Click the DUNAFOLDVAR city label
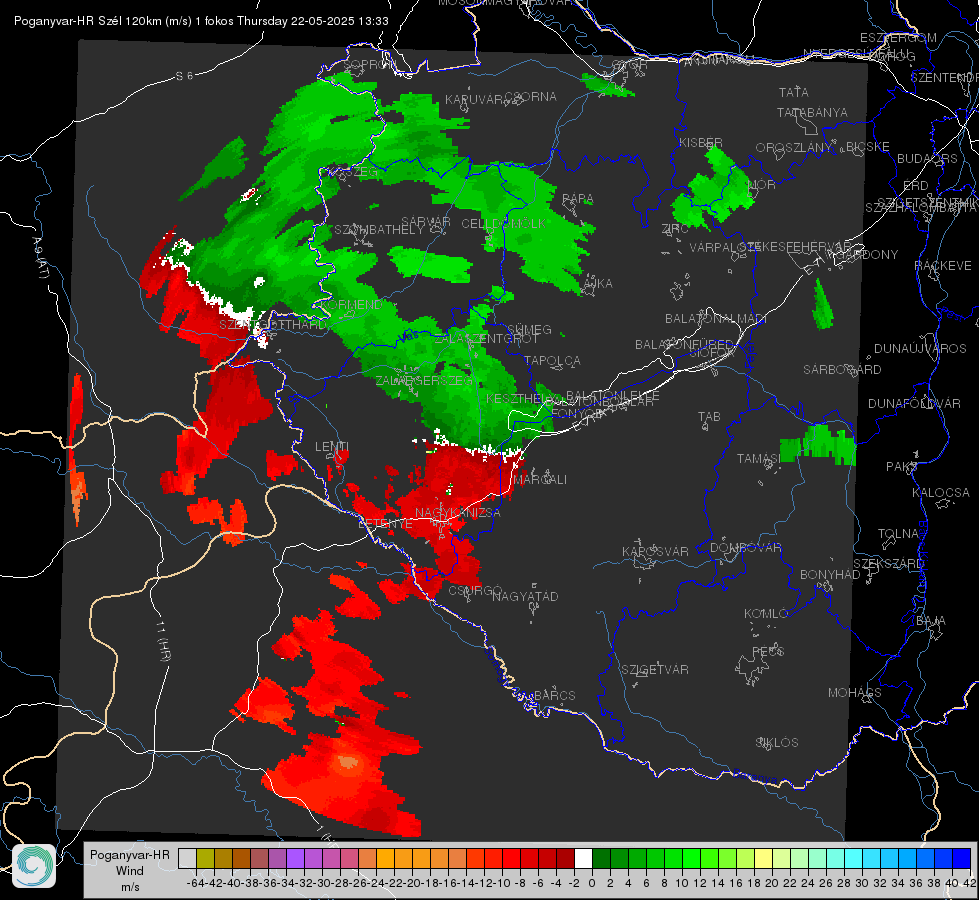 [x=914, y=403]
